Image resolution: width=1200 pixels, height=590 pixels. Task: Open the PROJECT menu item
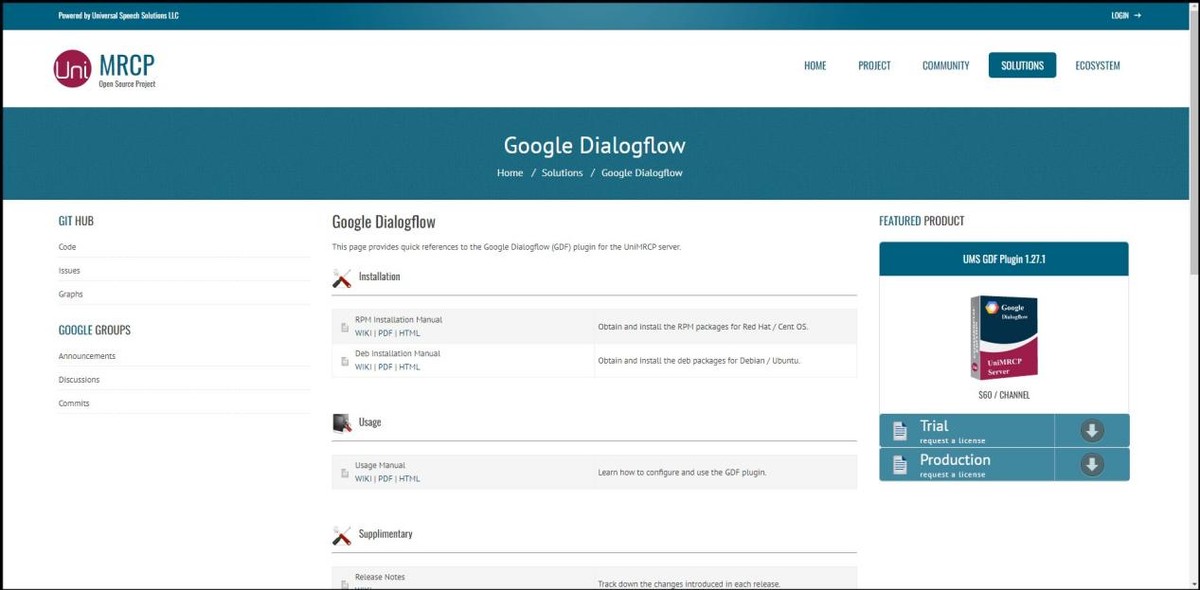pyautogui.click(x=874, y=66)
